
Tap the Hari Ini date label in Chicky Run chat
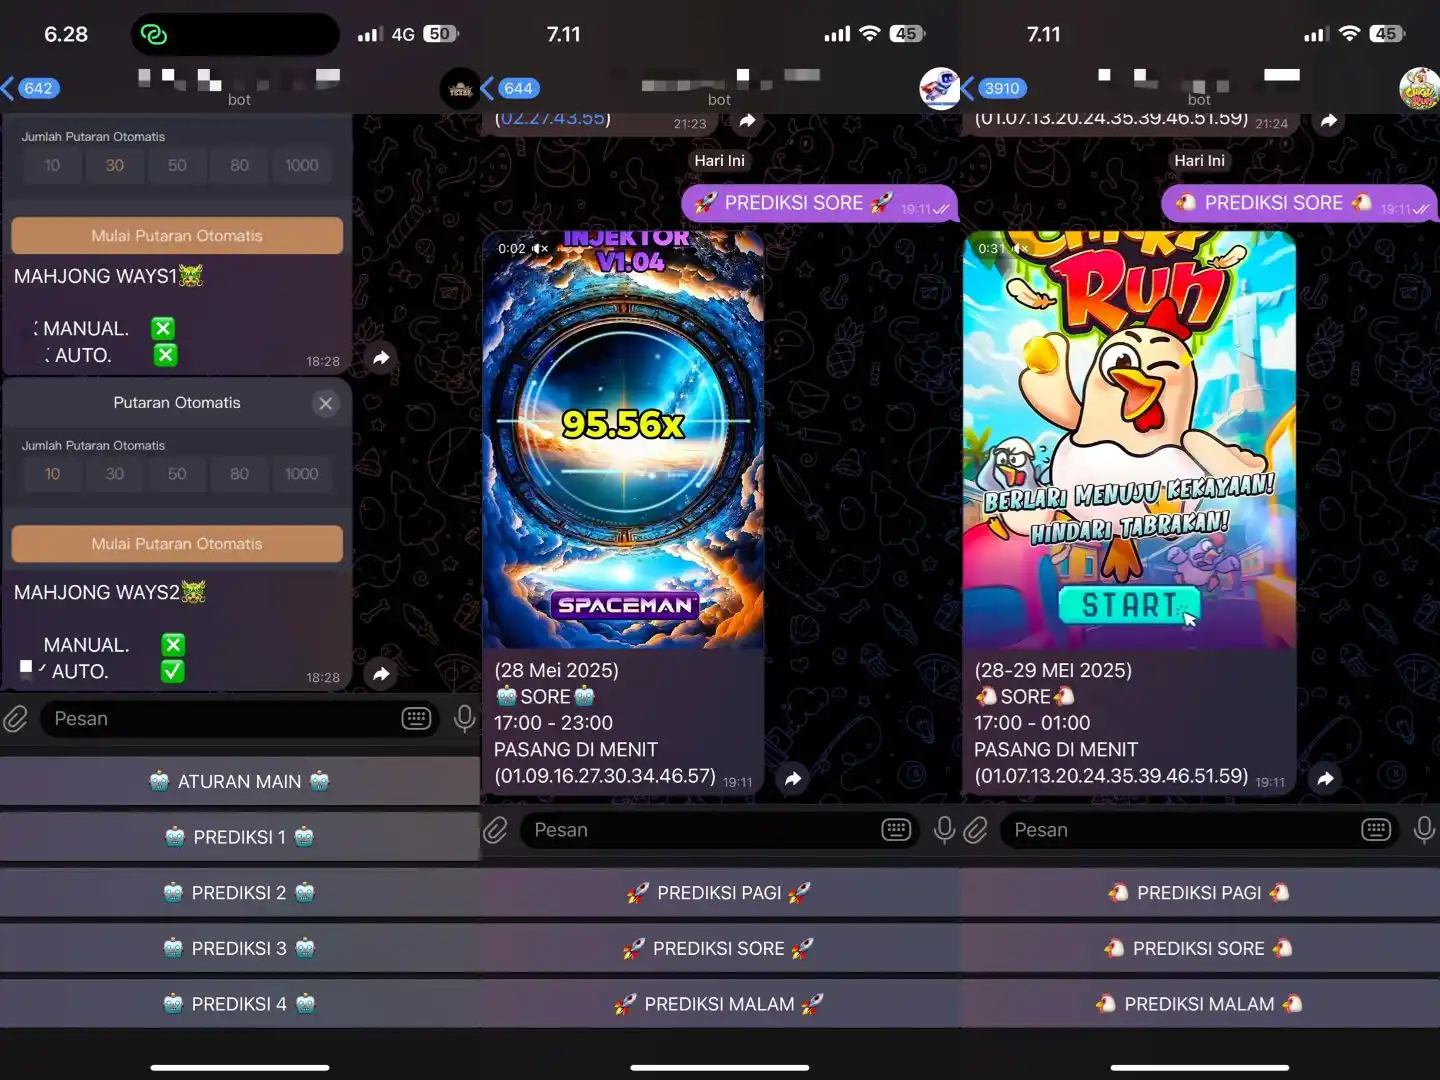coord(1199,160)
